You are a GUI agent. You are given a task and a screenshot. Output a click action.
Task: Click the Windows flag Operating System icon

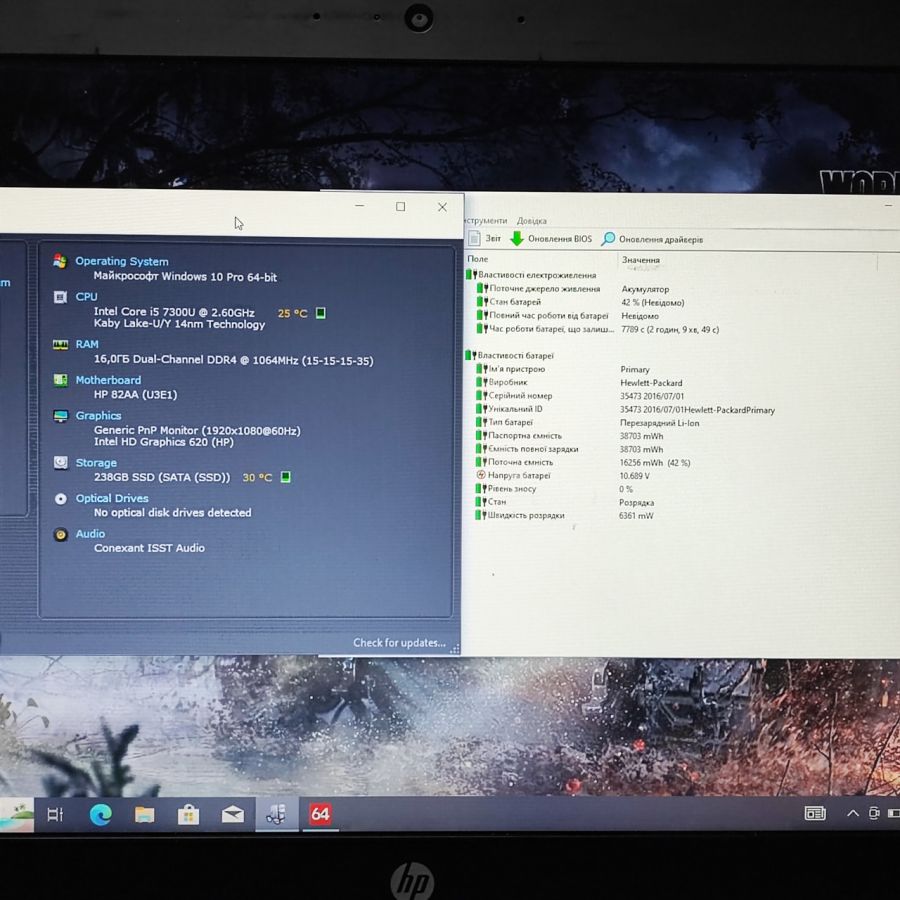[60, 261]
